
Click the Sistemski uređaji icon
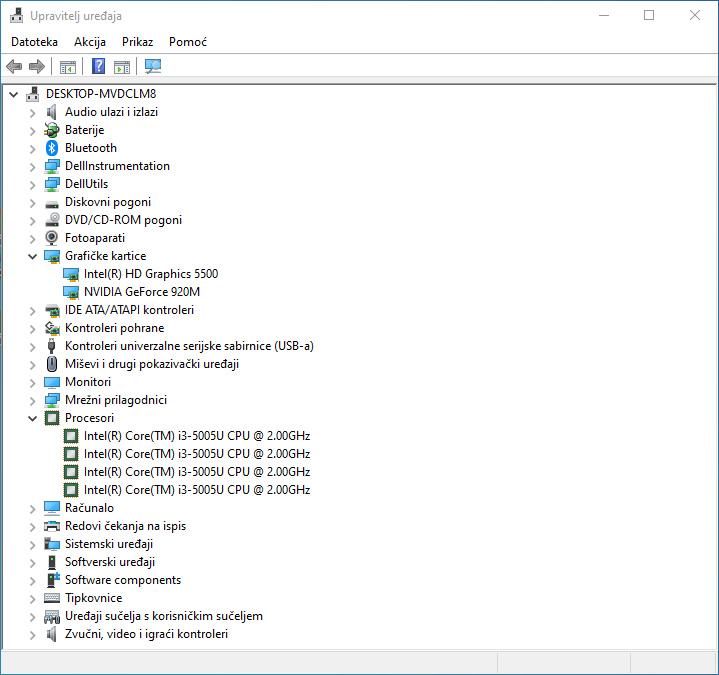coord(52,544)
